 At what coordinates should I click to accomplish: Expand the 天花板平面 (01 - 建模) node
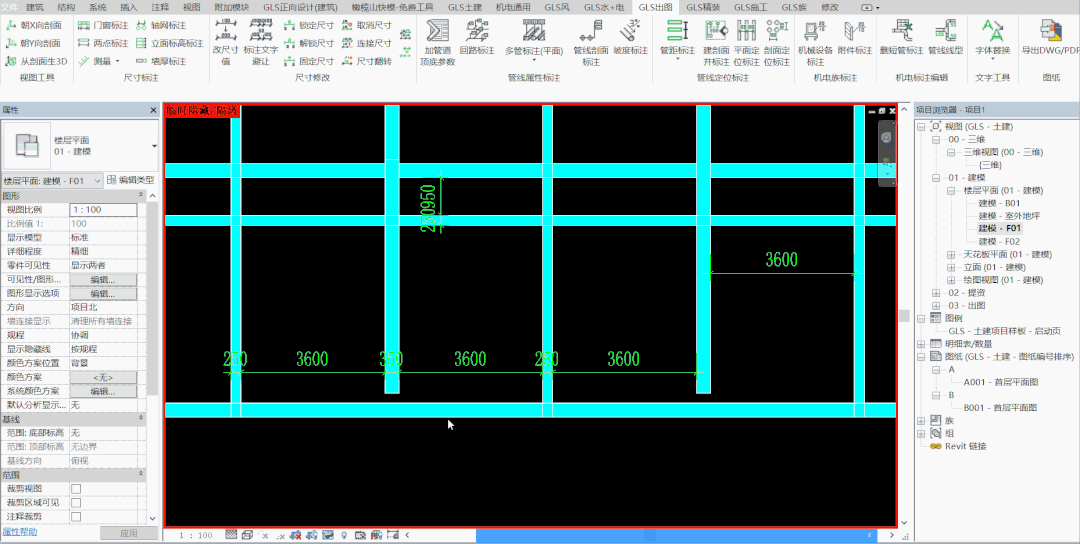tap(951, 255)
